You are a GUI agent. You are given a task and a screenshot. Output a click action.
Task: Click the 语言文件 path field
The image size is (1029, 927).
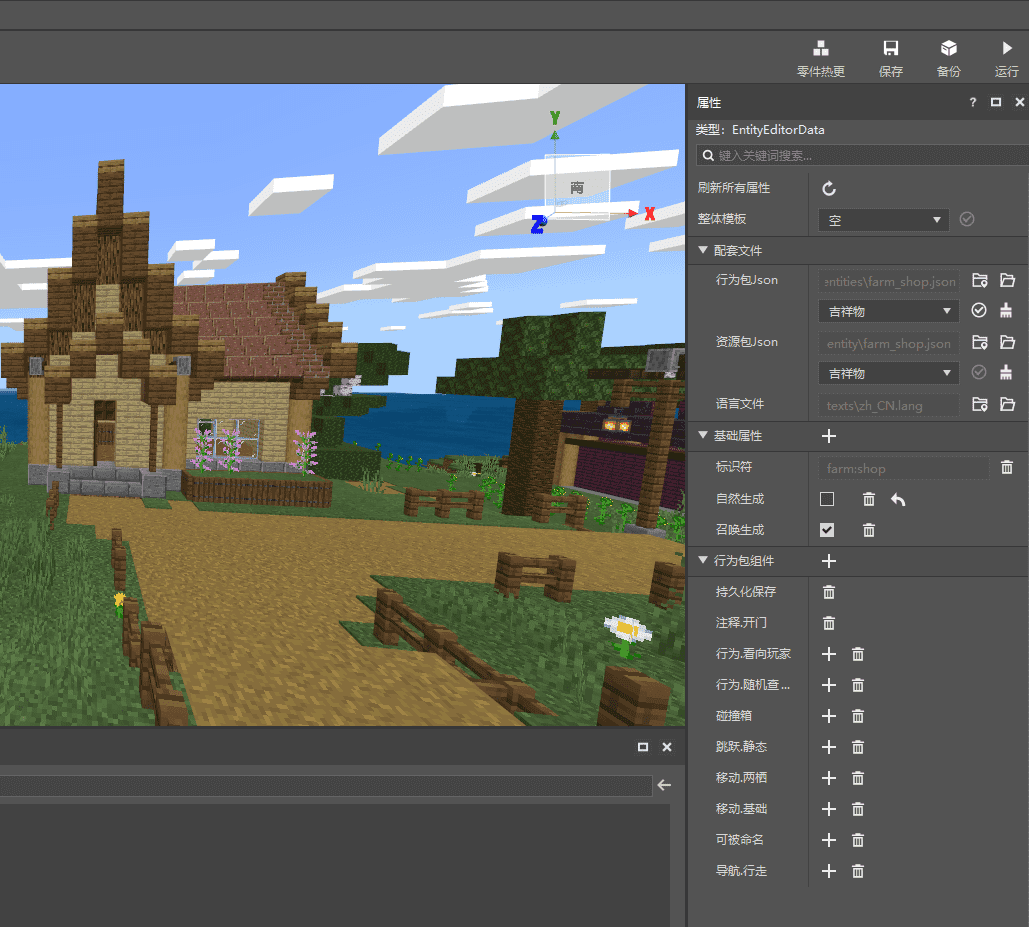coord(889,405)
